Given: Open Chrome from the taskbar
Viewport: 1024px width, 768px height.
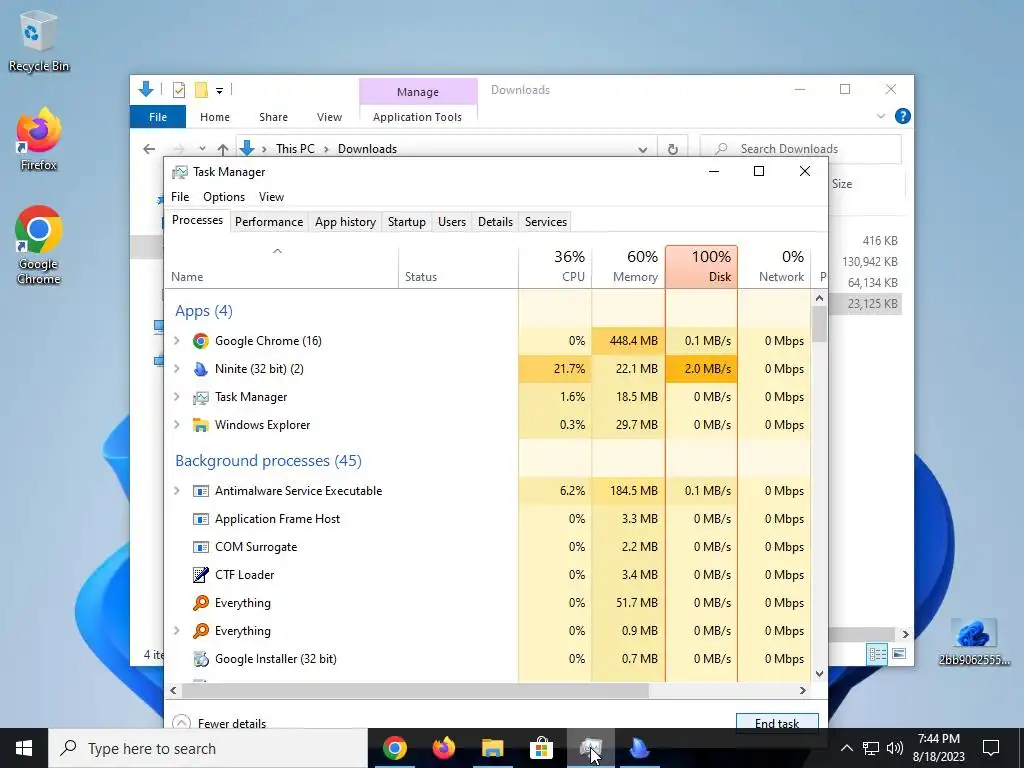Looking at the screenshot, I should (394, 748).
